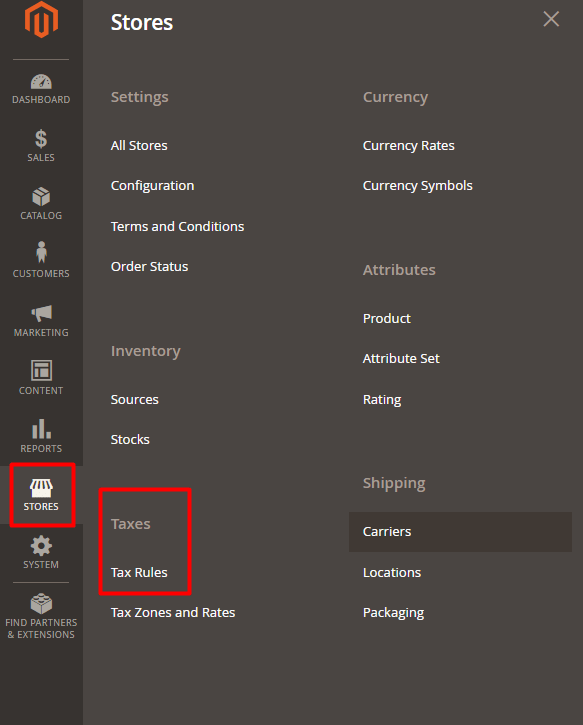
Task: Open Find Partners & Extensions icon
Action: (x=41, y=603)
